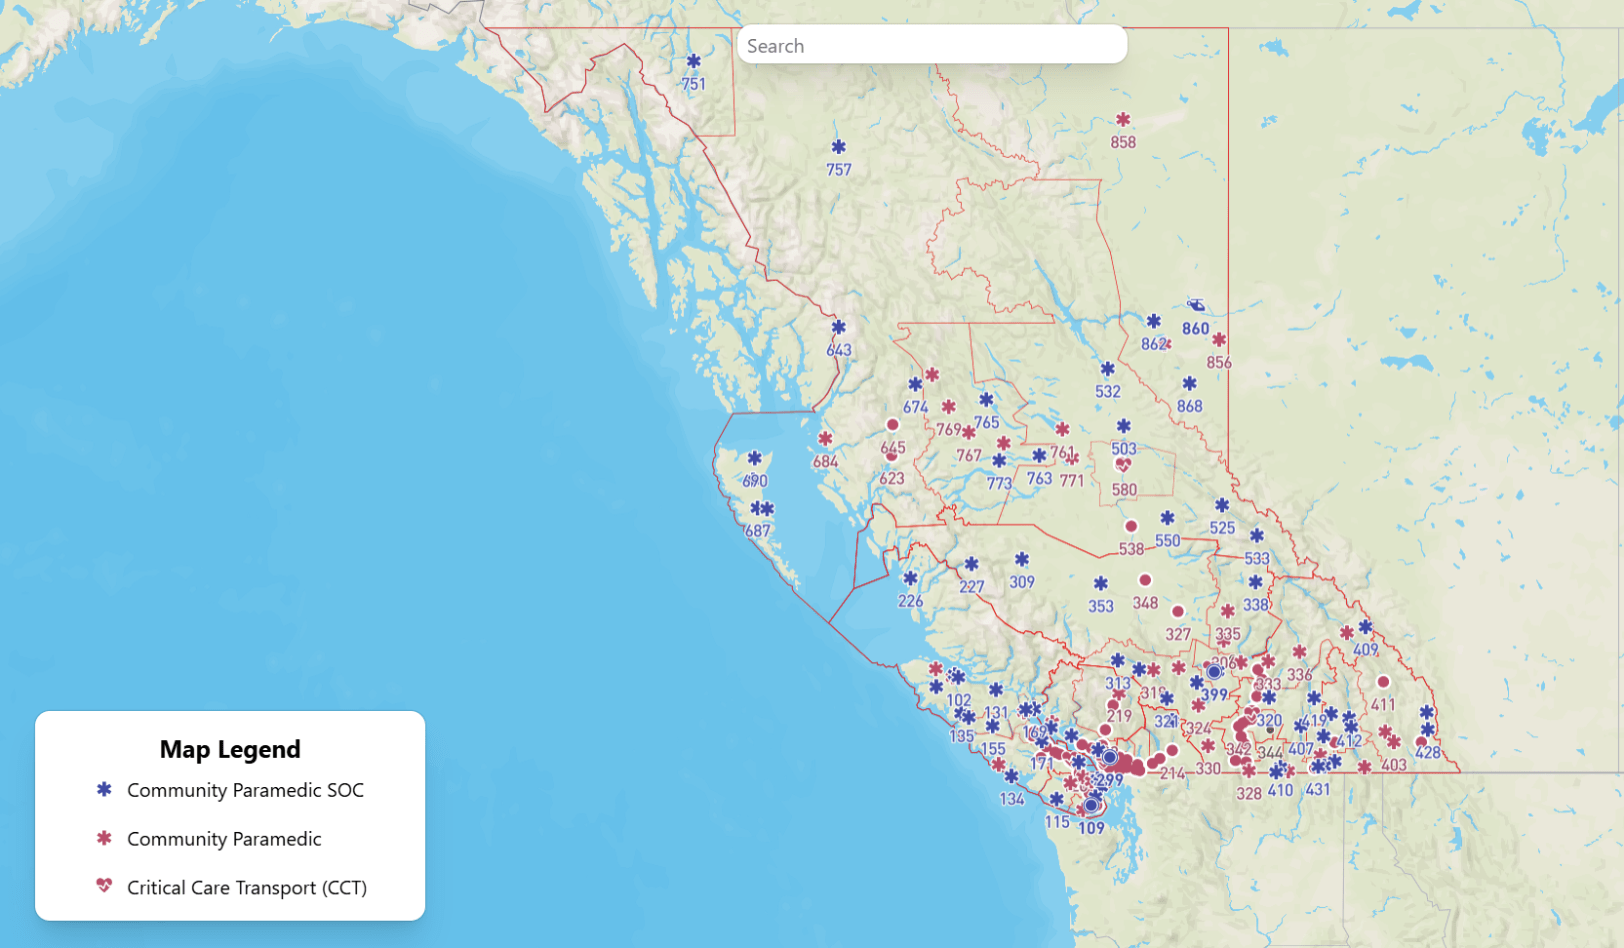Select SOC marker 643 on the coast

[x=838, y=327]
